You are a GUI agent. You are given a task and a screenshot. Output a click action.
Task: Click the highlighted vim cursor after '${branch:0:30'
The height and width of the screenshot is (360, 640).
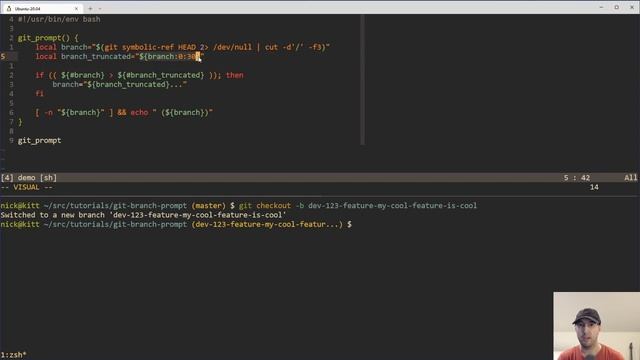198,57
